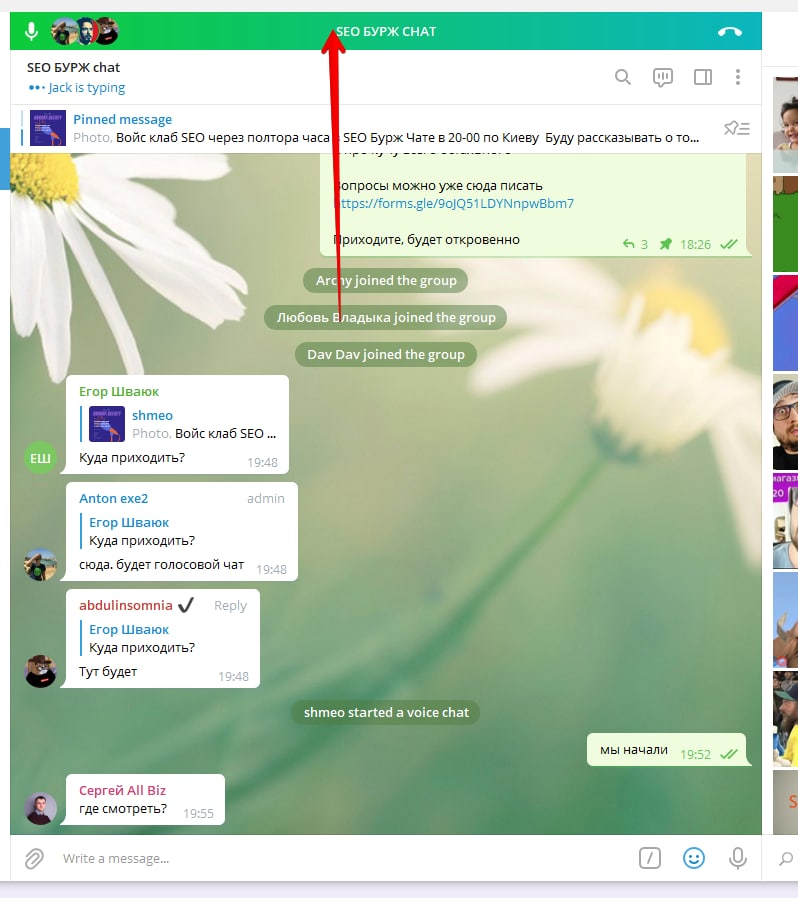Record a voice message
The image size is (798, 898).
pos(738,858)
